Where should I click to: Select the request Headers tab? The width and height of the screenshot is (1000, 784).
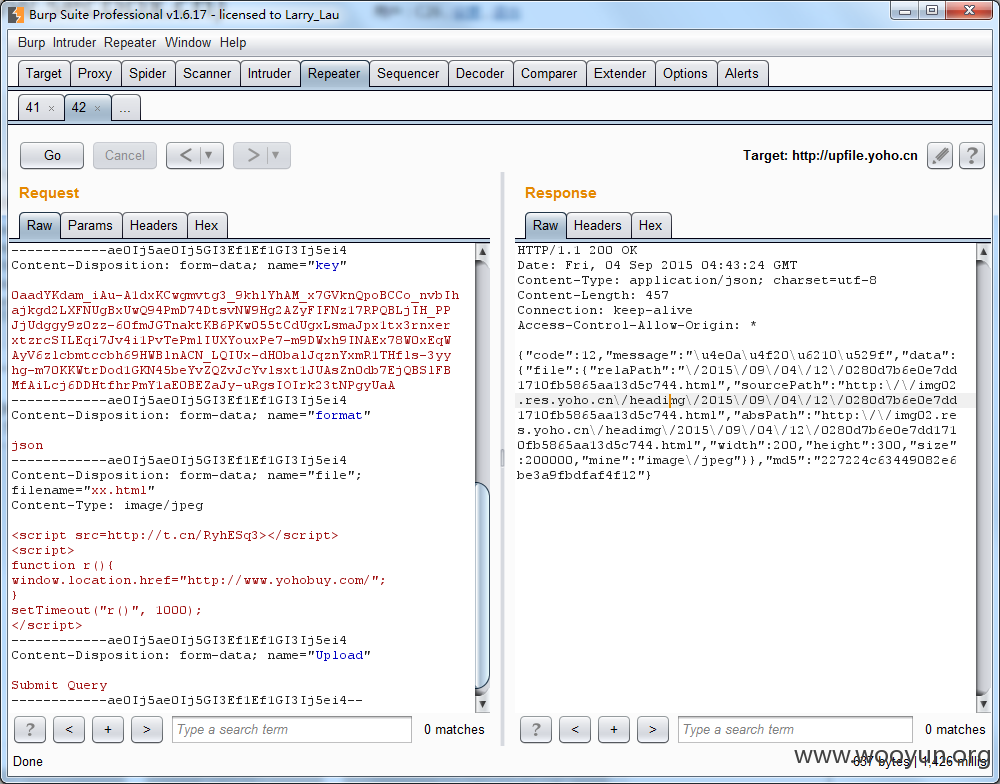pos(154,225)
